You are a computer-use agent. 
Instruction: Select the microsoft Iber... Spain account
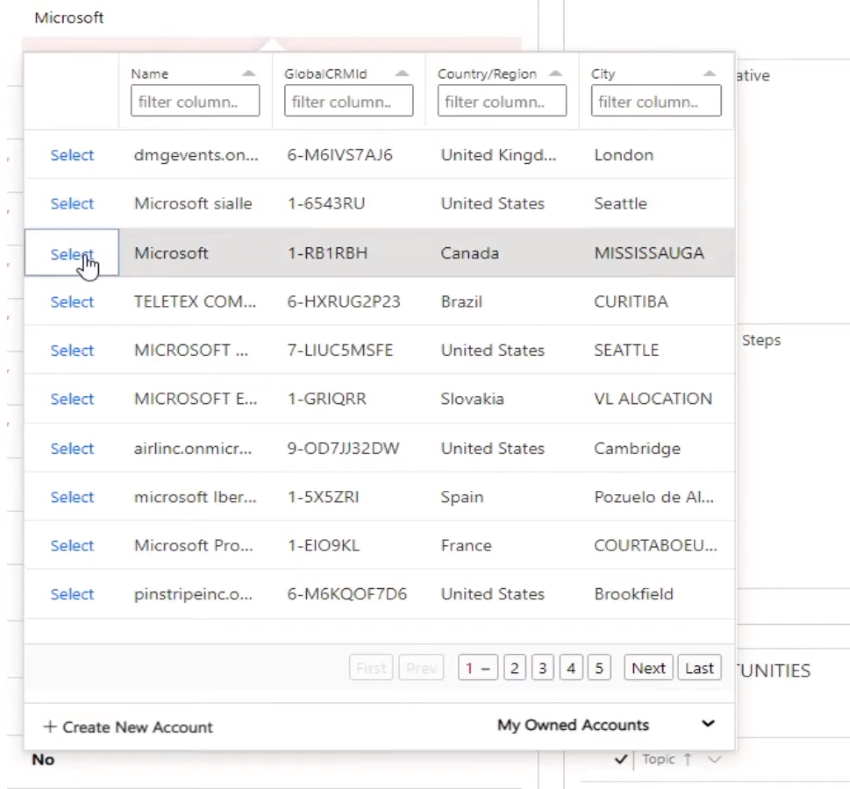coord(72,497)
